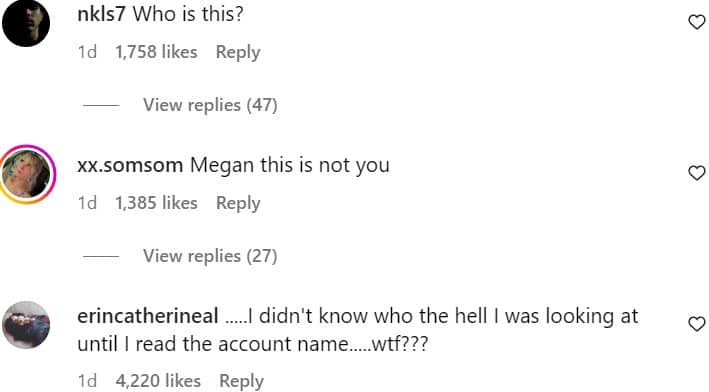Image resolution: width=709 pixels, height=392 pixels.
Task: Click the 1d timestamp on erincatherineal comment
Action: click(87, 381)
